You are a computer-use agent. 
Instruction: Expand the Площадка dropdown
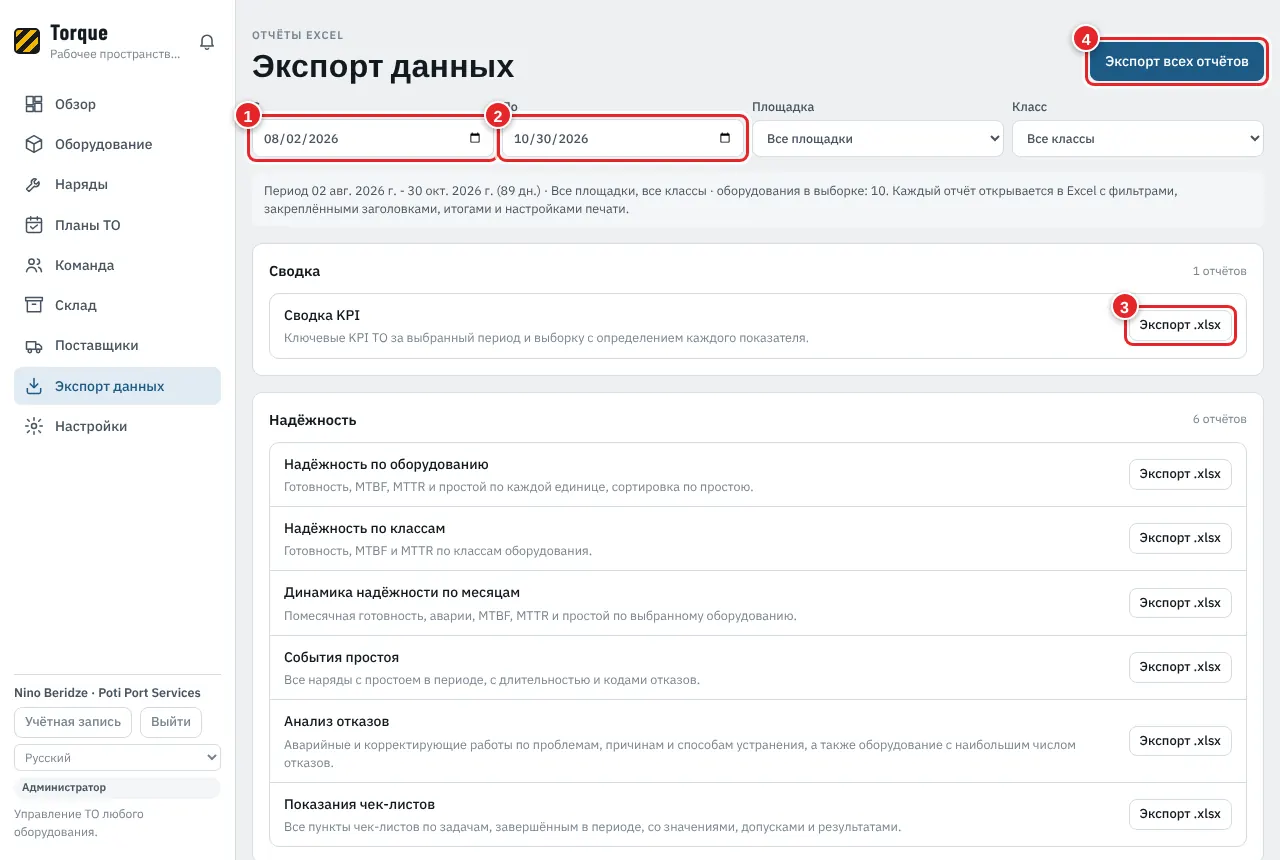(877, 139)
